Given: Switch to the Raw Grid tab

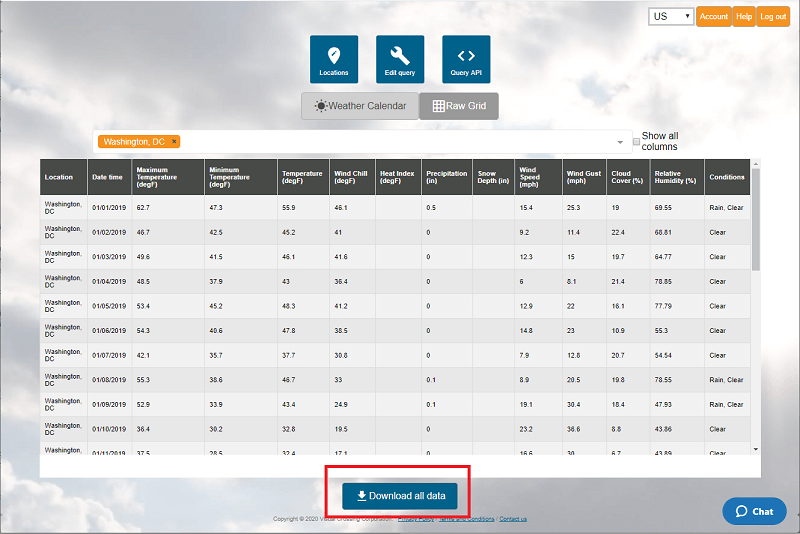Looking at the screenshot, I should [x=458, y=106].
